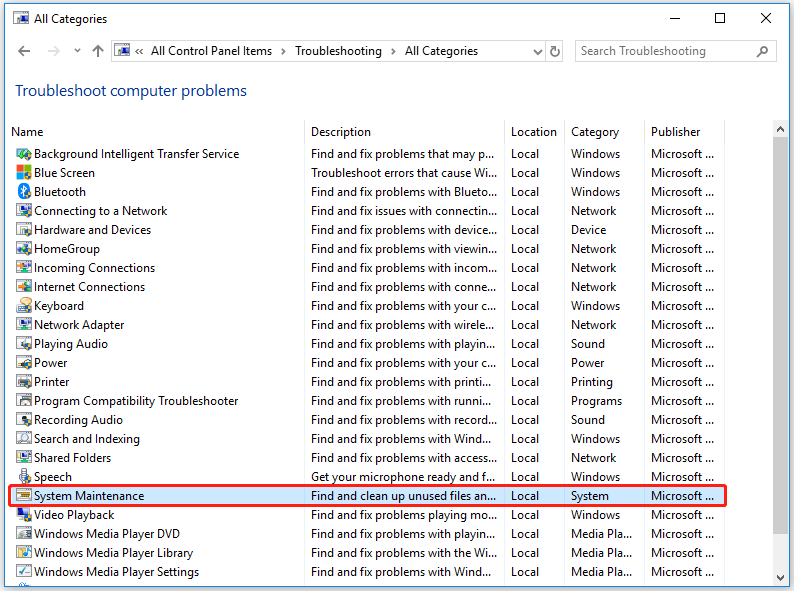Click the Device category cell

(x=588, y=230)
